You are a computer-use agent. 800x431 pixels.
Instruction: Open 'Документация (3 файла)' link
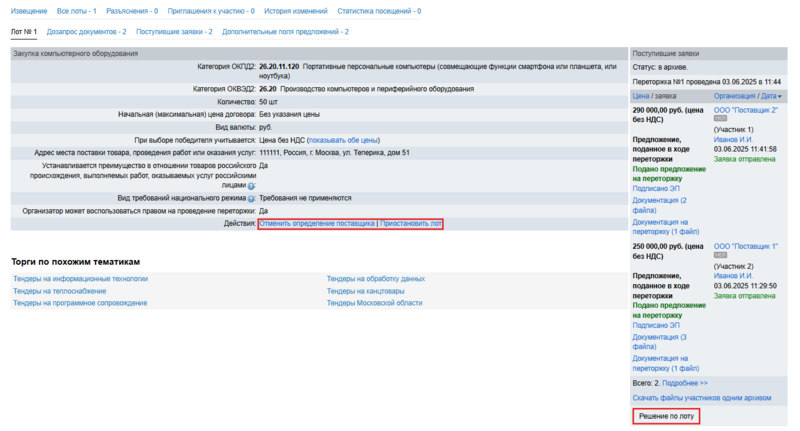(659, 342)
